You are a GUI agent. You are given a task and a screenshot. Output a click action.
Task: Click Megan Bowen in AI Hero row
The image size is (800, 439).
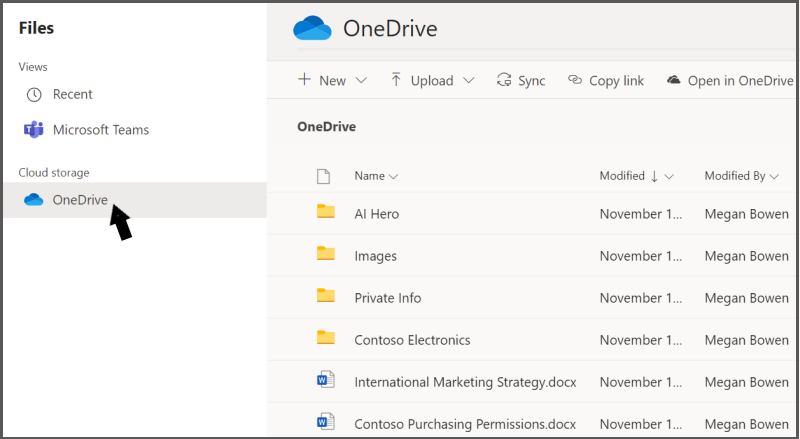tap(746, 214)
